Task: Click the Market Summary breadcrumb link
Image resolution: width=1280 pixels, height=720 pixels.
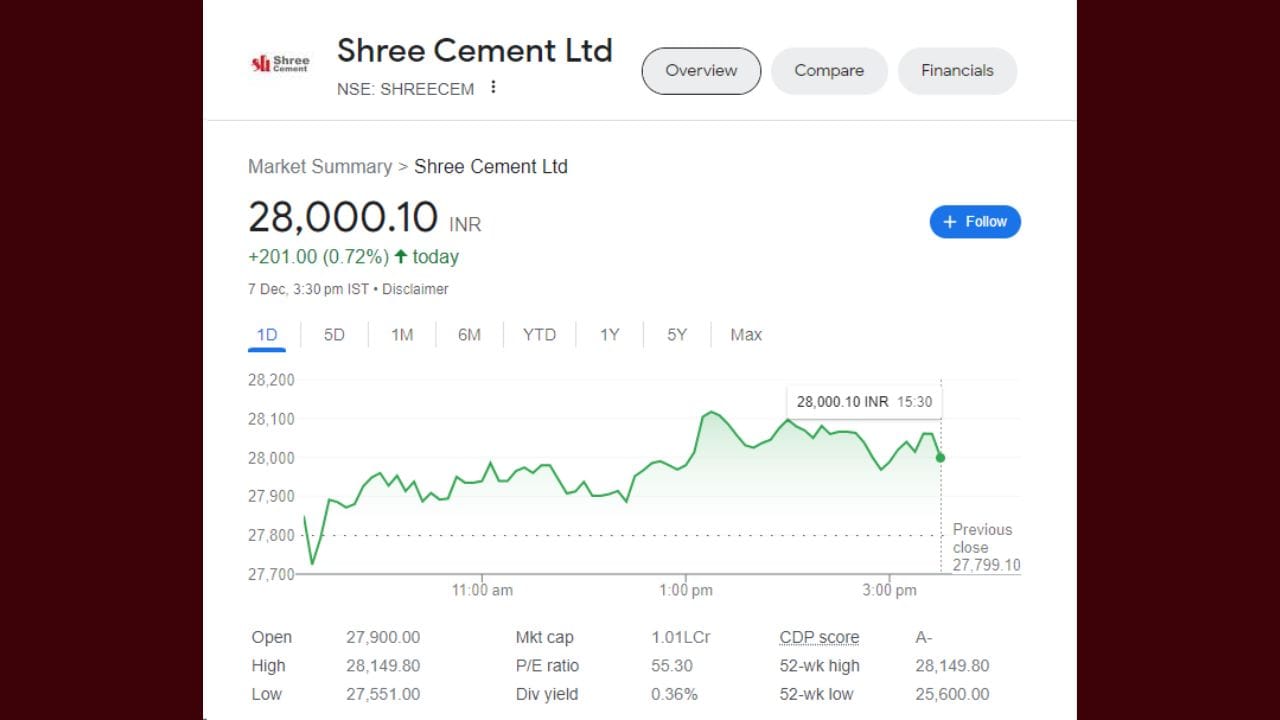Action: tap(320, 167)
